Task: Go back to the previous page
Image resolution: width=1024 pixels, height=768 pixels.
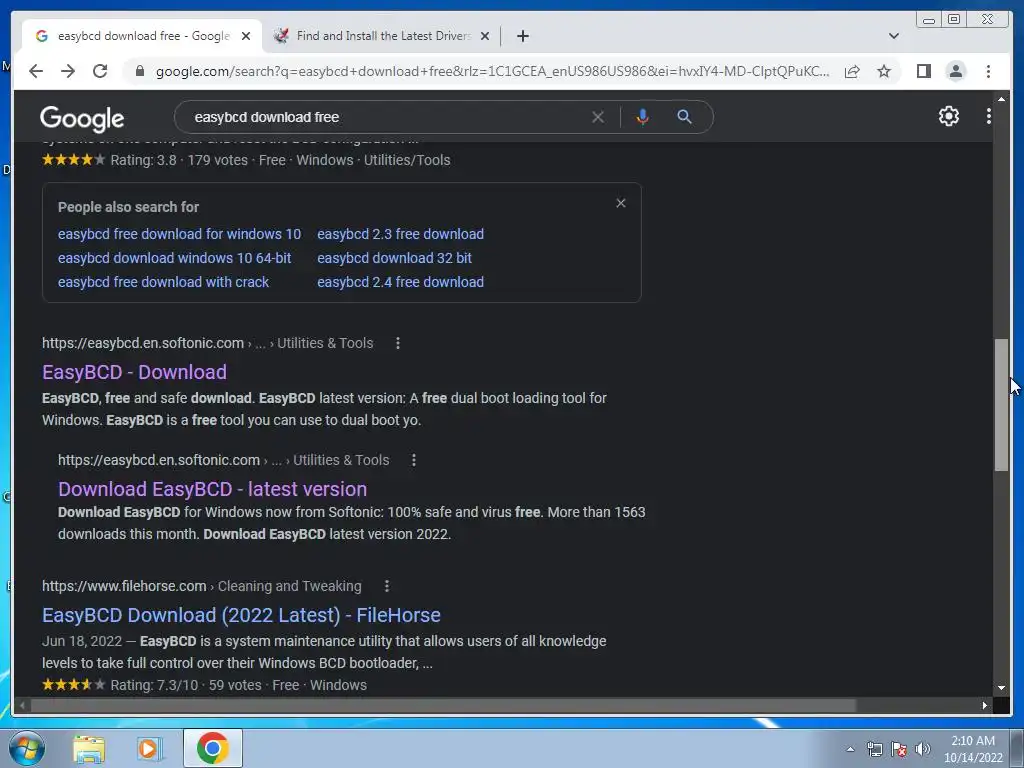Action: pyautogui.click(x=36, y=71)
